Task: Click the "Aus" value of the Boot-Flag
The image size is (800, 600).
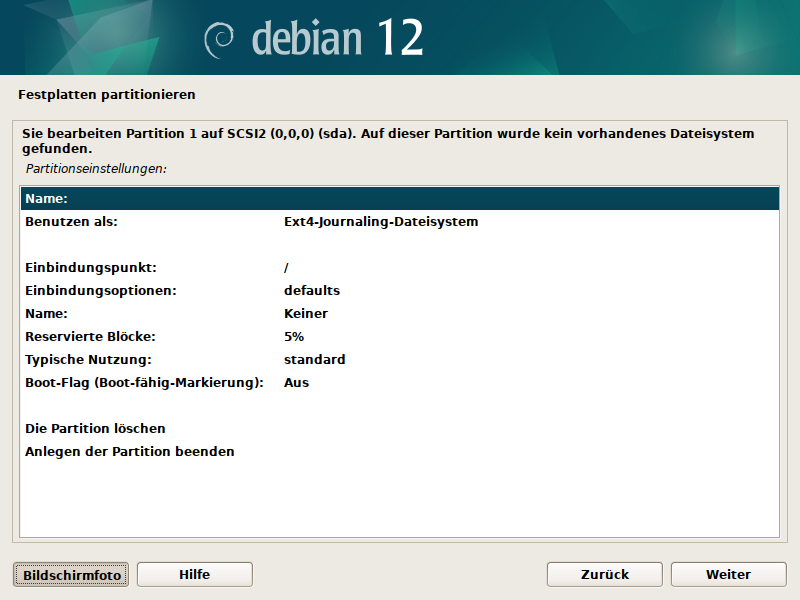Action: pos(296,382)
